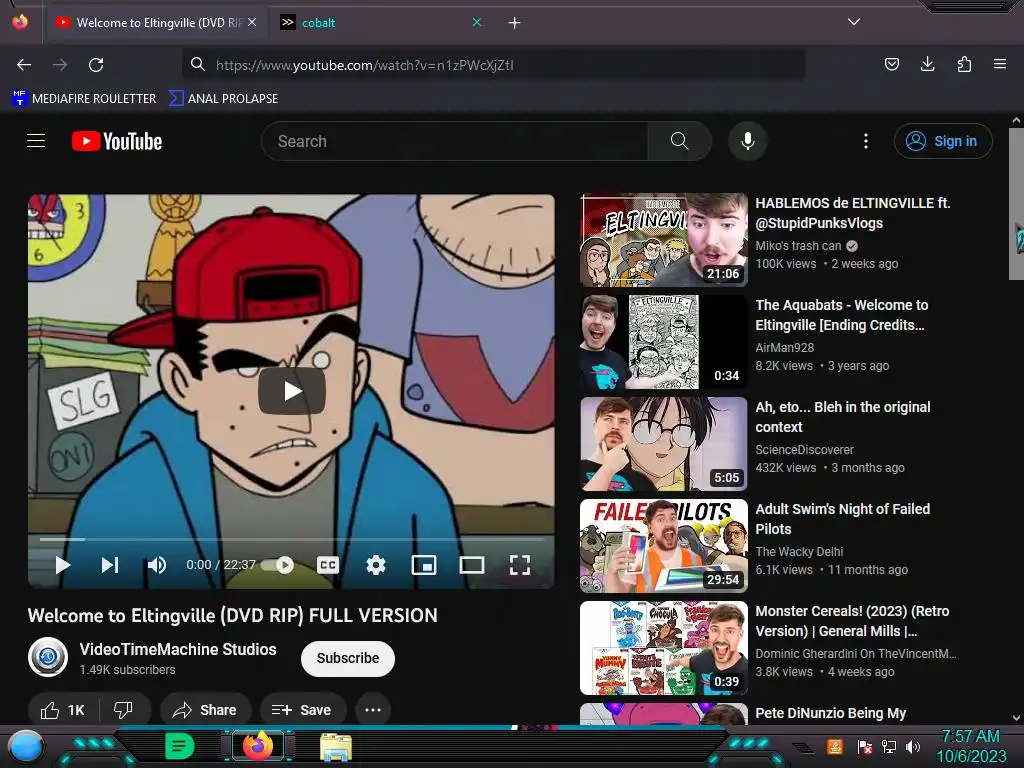Open the extensions puzzle icon
The height and width of the screenshot is (768, 1024).
964,64
